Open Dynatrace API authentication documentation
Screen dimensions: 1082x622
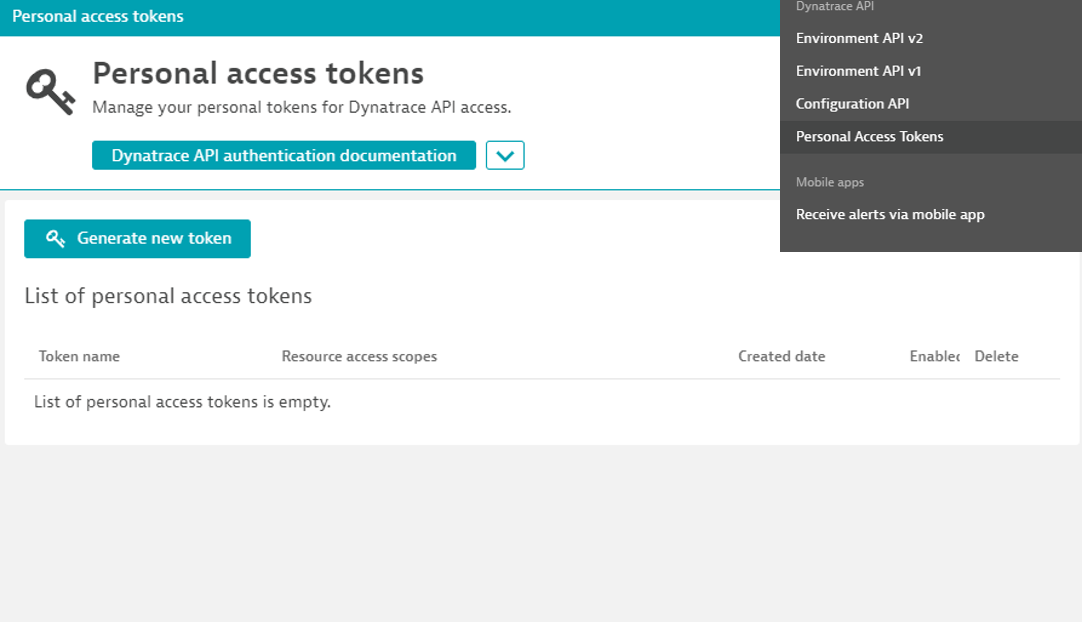click(284, 155)
